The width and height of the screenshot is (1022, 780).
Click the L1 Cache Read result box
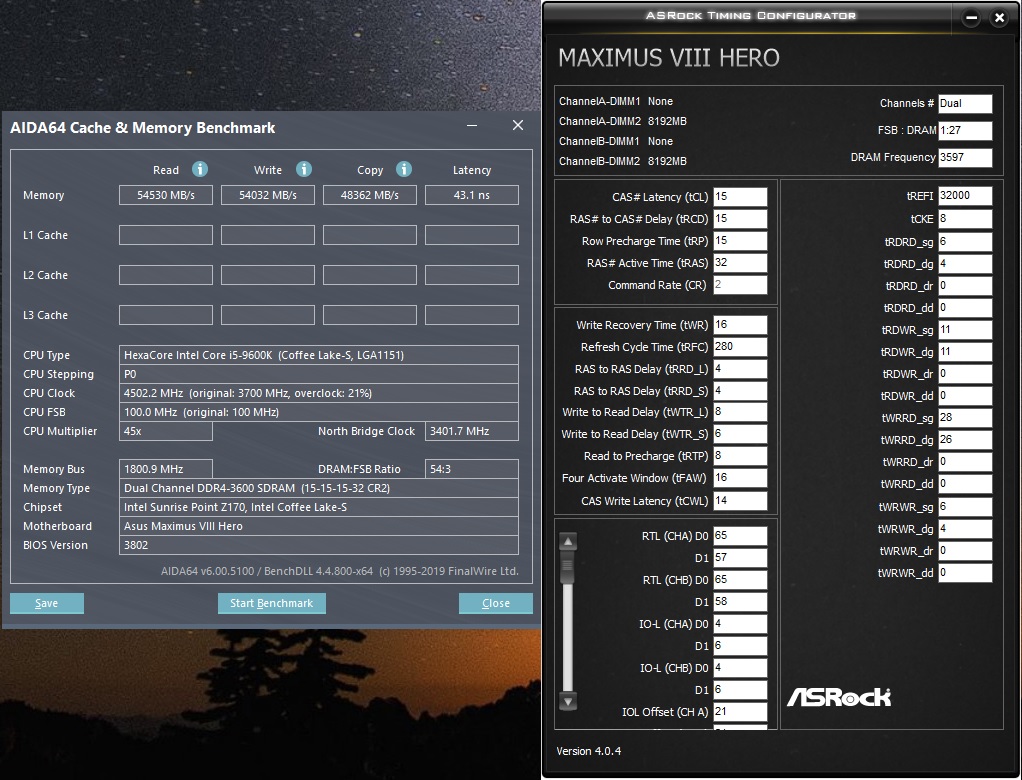[166, 235]
